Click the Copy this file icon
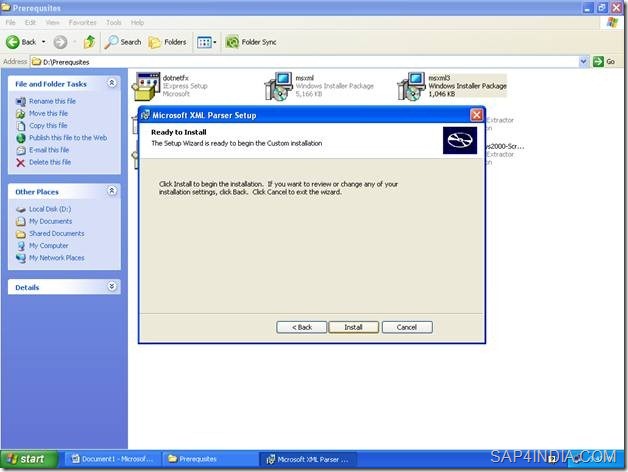The height and width of the screenshot is (472, 628). [21, 126]
